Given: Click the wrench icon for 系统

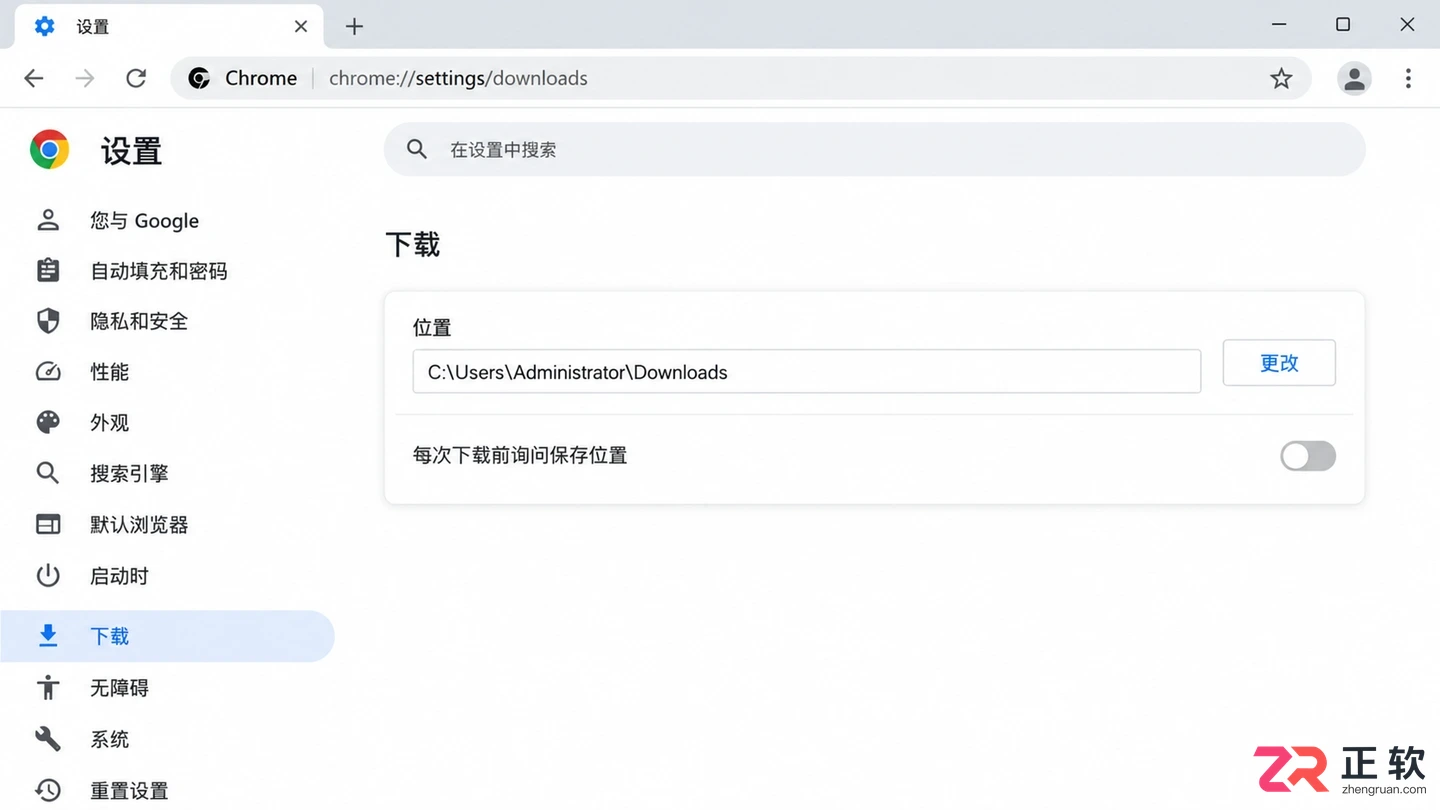Looking at the screenshot, I should click(48, 739).
